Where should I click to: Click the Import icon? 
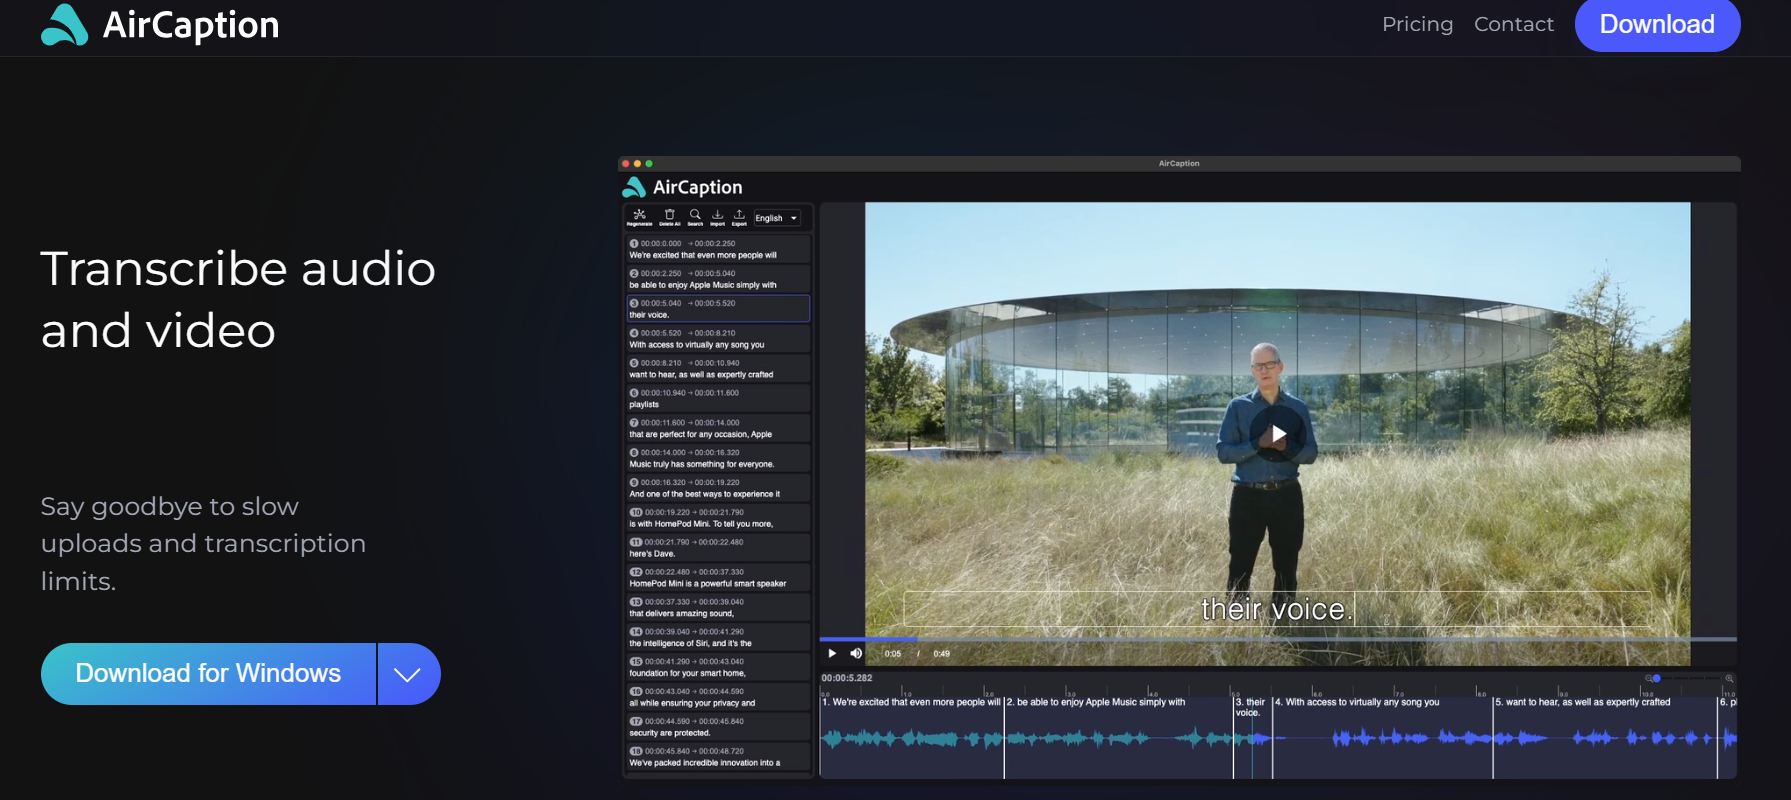[717, 217]
